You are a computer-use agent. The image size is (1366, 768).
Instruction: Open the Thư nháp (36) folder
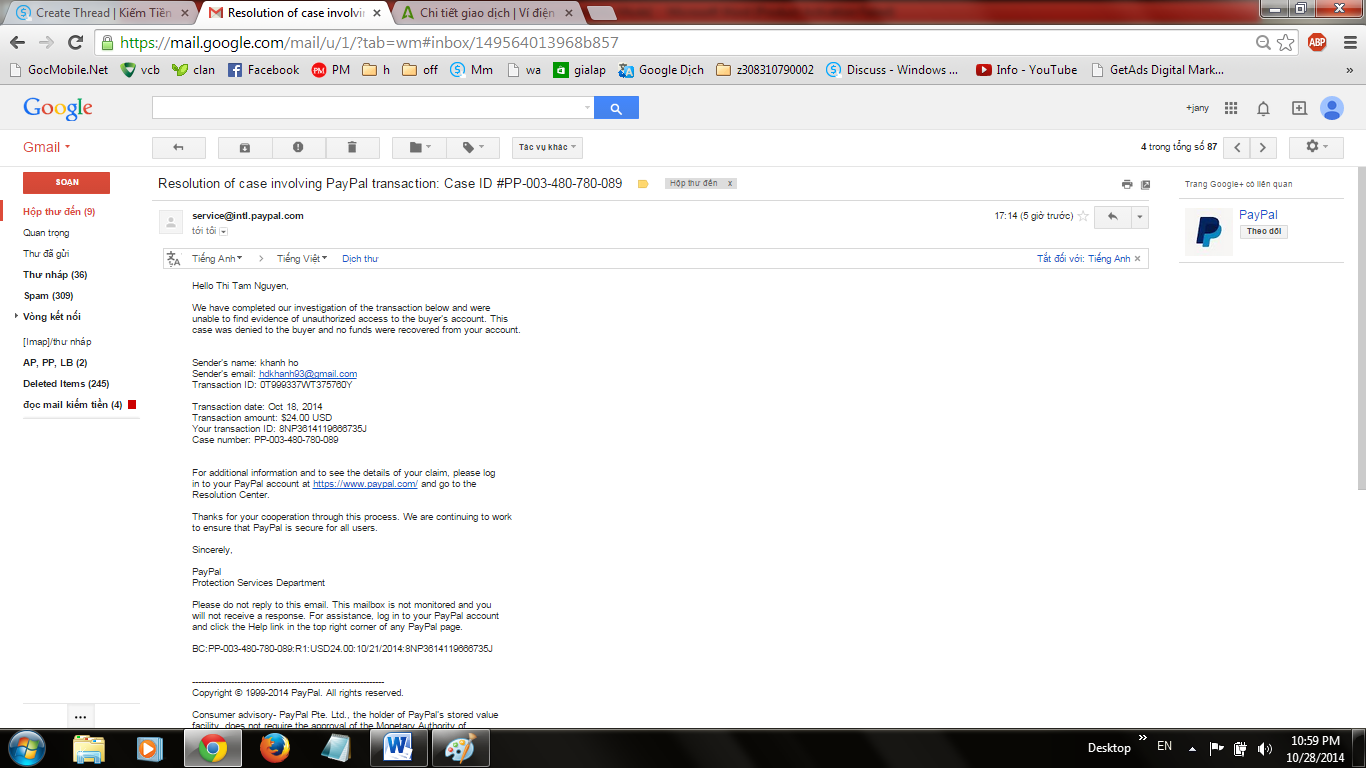(55, 275)
